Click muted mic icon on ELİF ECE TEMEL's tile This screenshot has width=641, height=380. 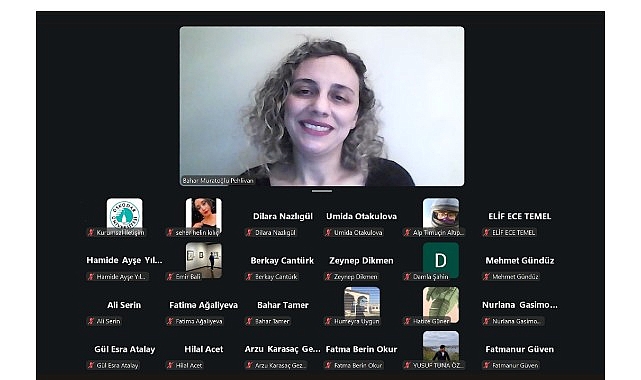pos(486,232)
